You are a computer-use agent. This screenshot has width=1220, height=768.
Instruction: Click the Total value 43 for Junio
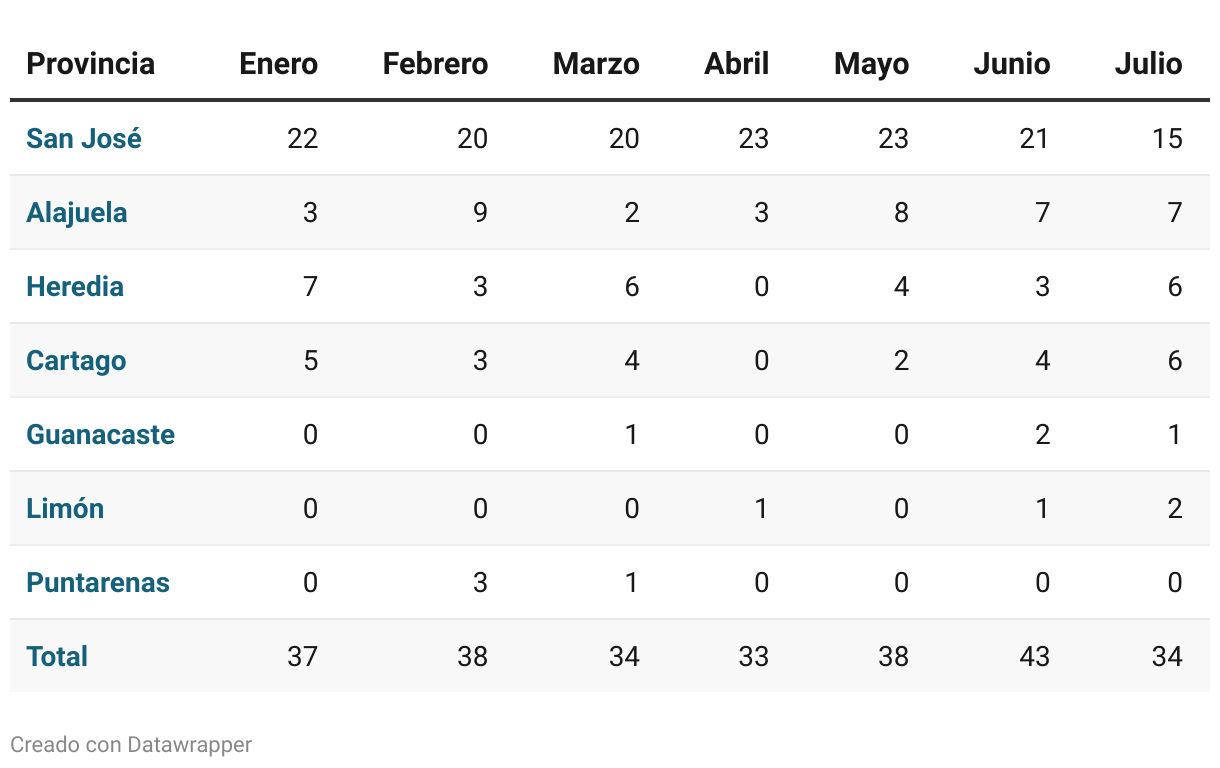pos(1034,656)
